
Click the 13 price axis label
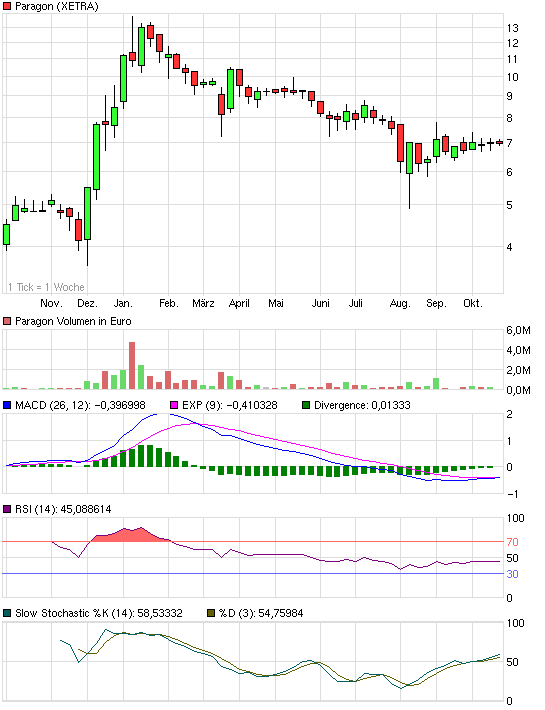point(512,28)
